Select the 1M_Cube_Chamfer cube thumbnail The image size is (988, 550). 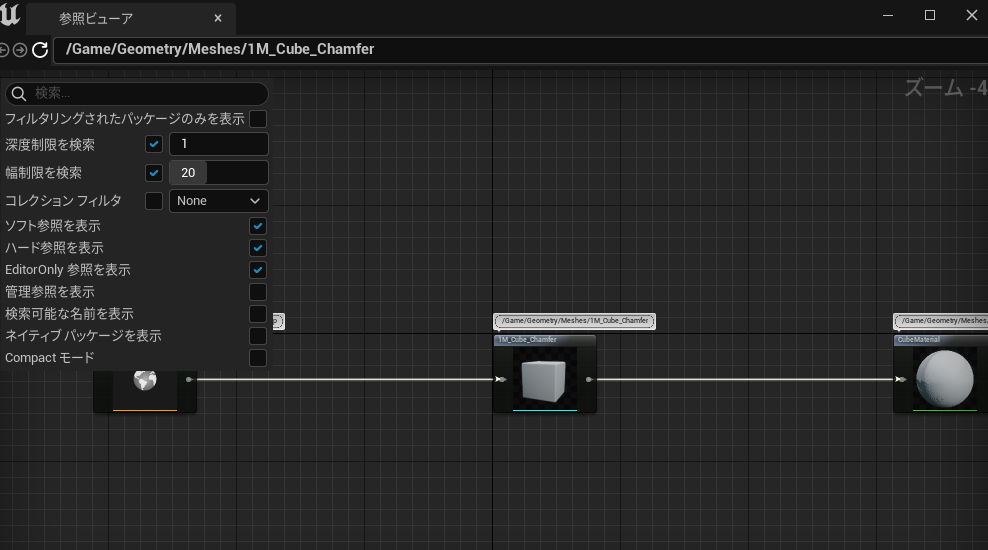point(545,379)
